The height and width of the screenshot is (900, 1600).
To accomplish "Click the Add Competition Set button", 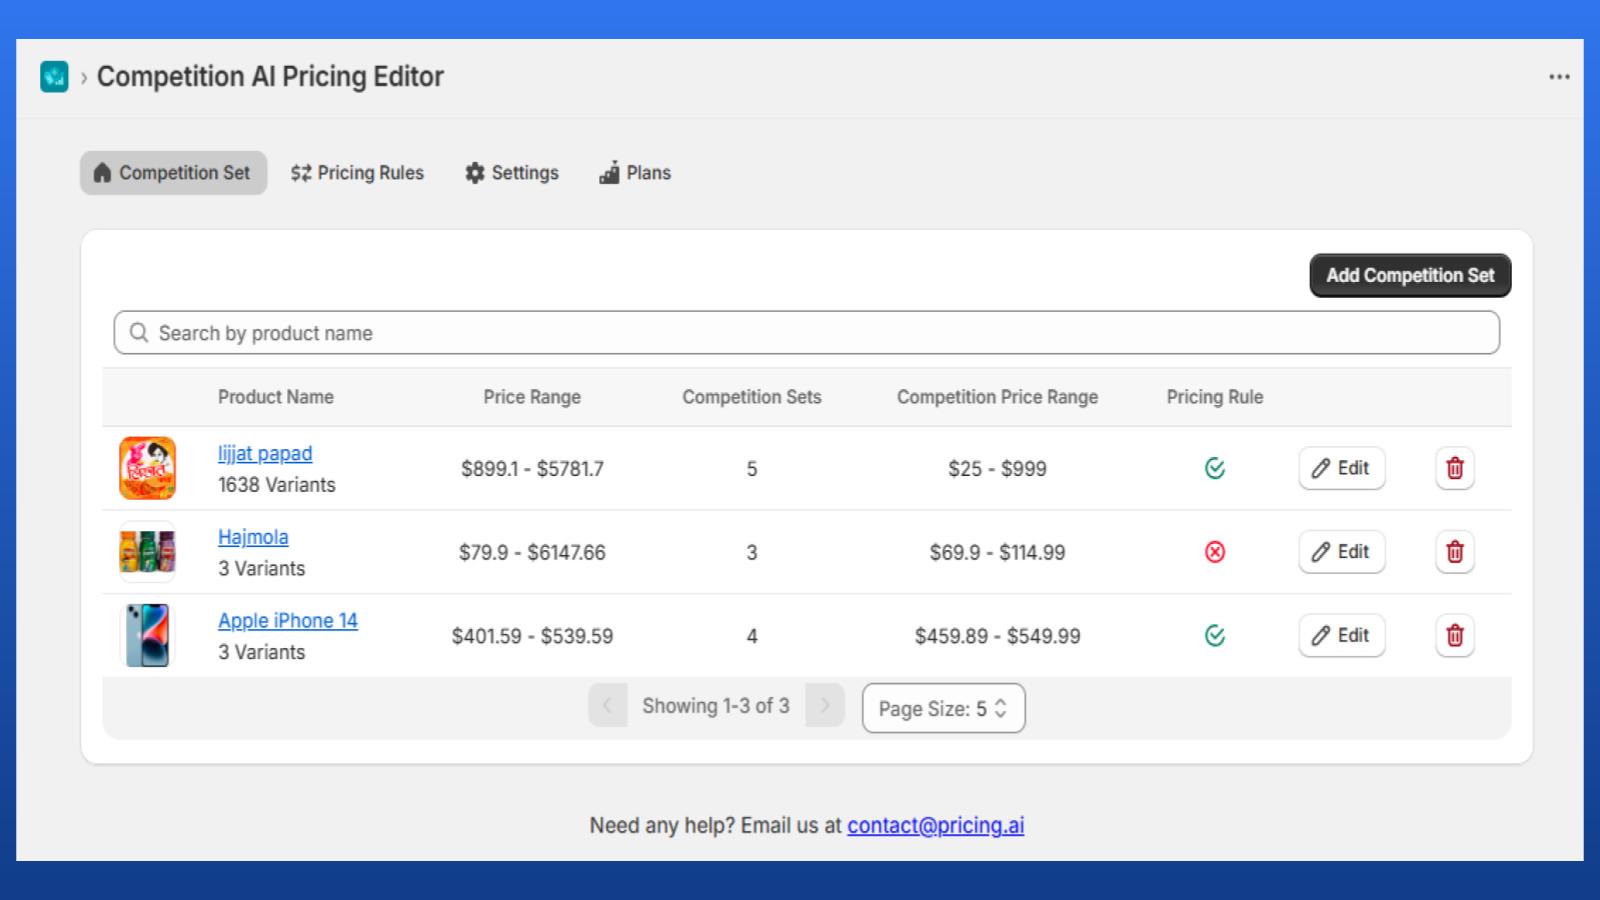I will pyautogui.click(x=1410, y=275).
